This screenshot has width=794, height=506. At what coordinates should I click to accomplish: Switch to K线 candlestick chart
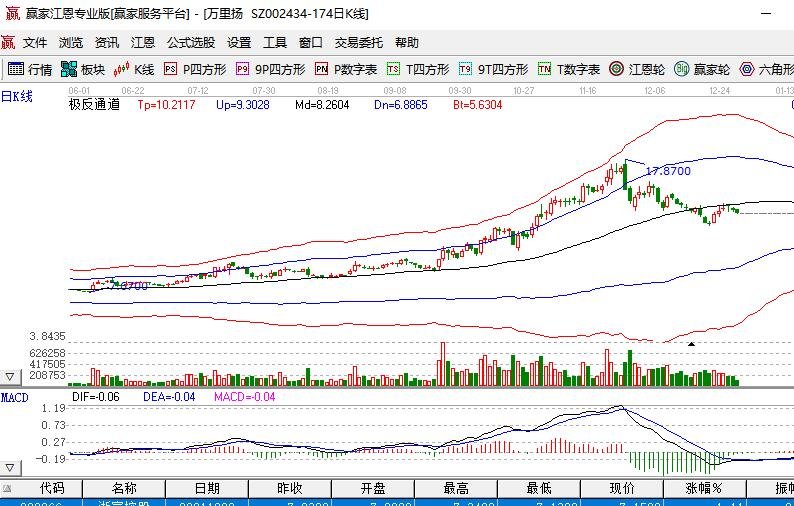coord(134,69)
